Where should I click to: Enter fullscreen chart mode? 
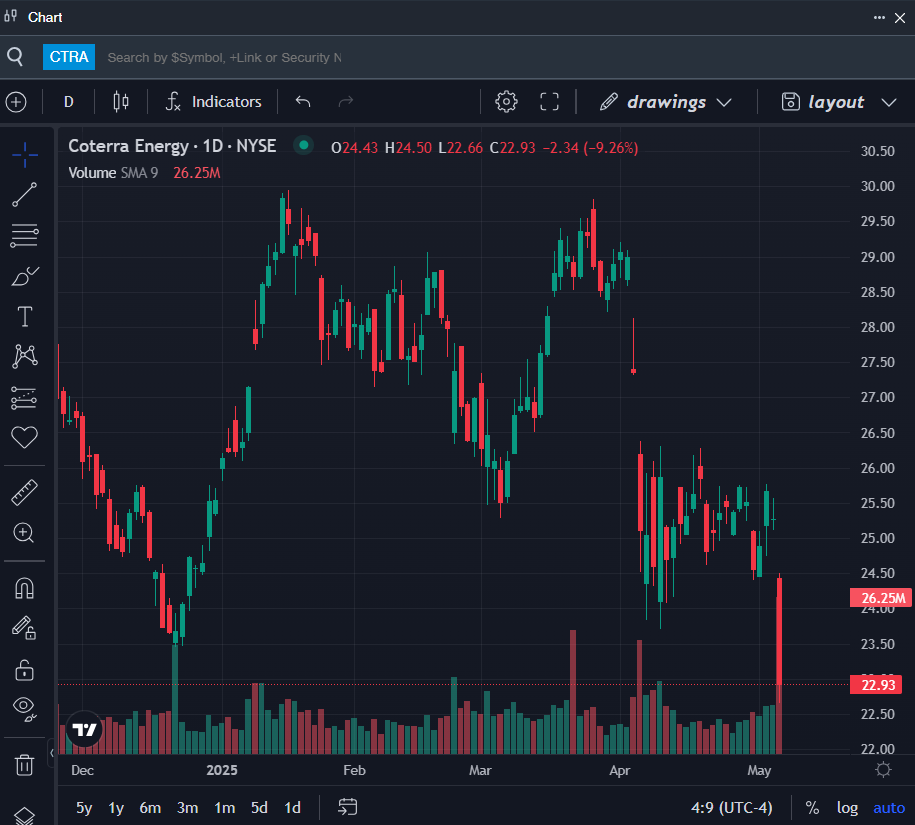(x=549, y=102)
